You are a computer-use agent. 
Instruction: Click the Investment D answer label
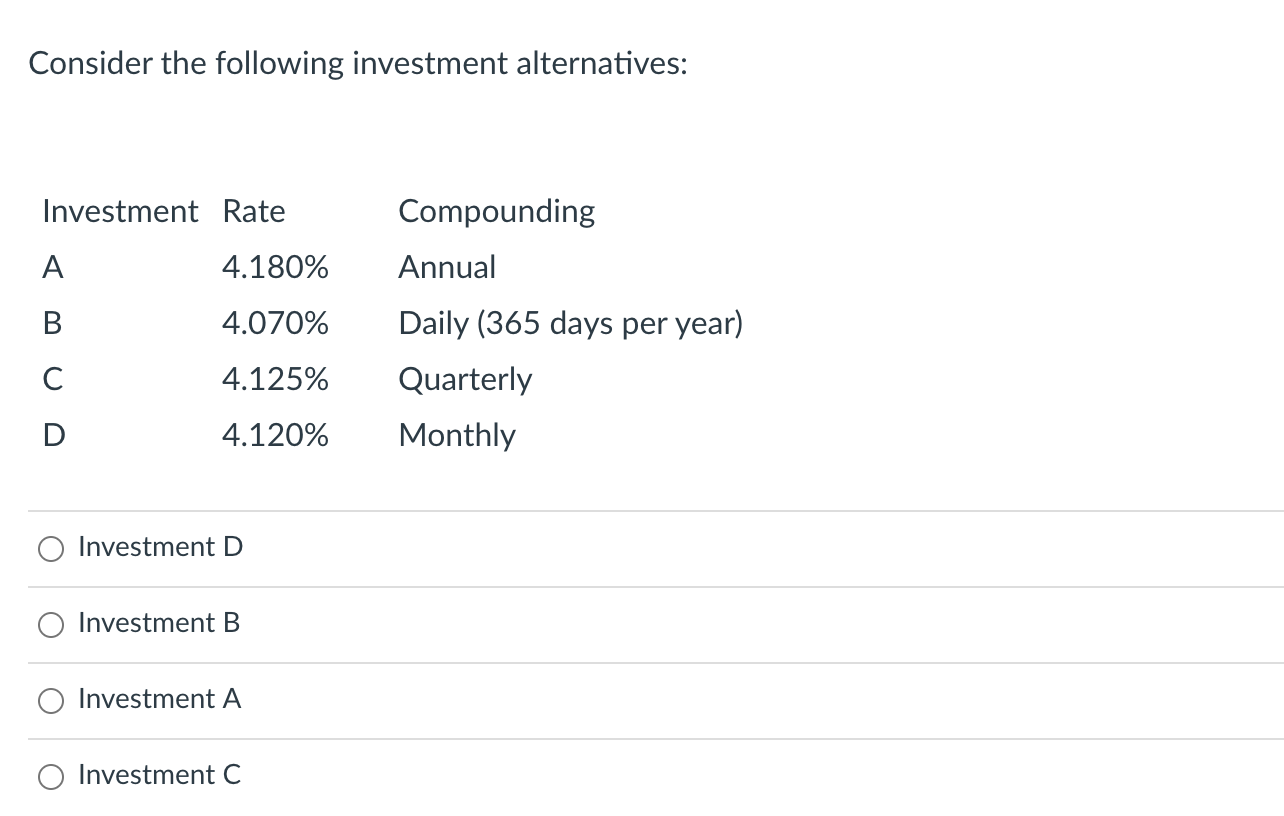coord(160,547)
